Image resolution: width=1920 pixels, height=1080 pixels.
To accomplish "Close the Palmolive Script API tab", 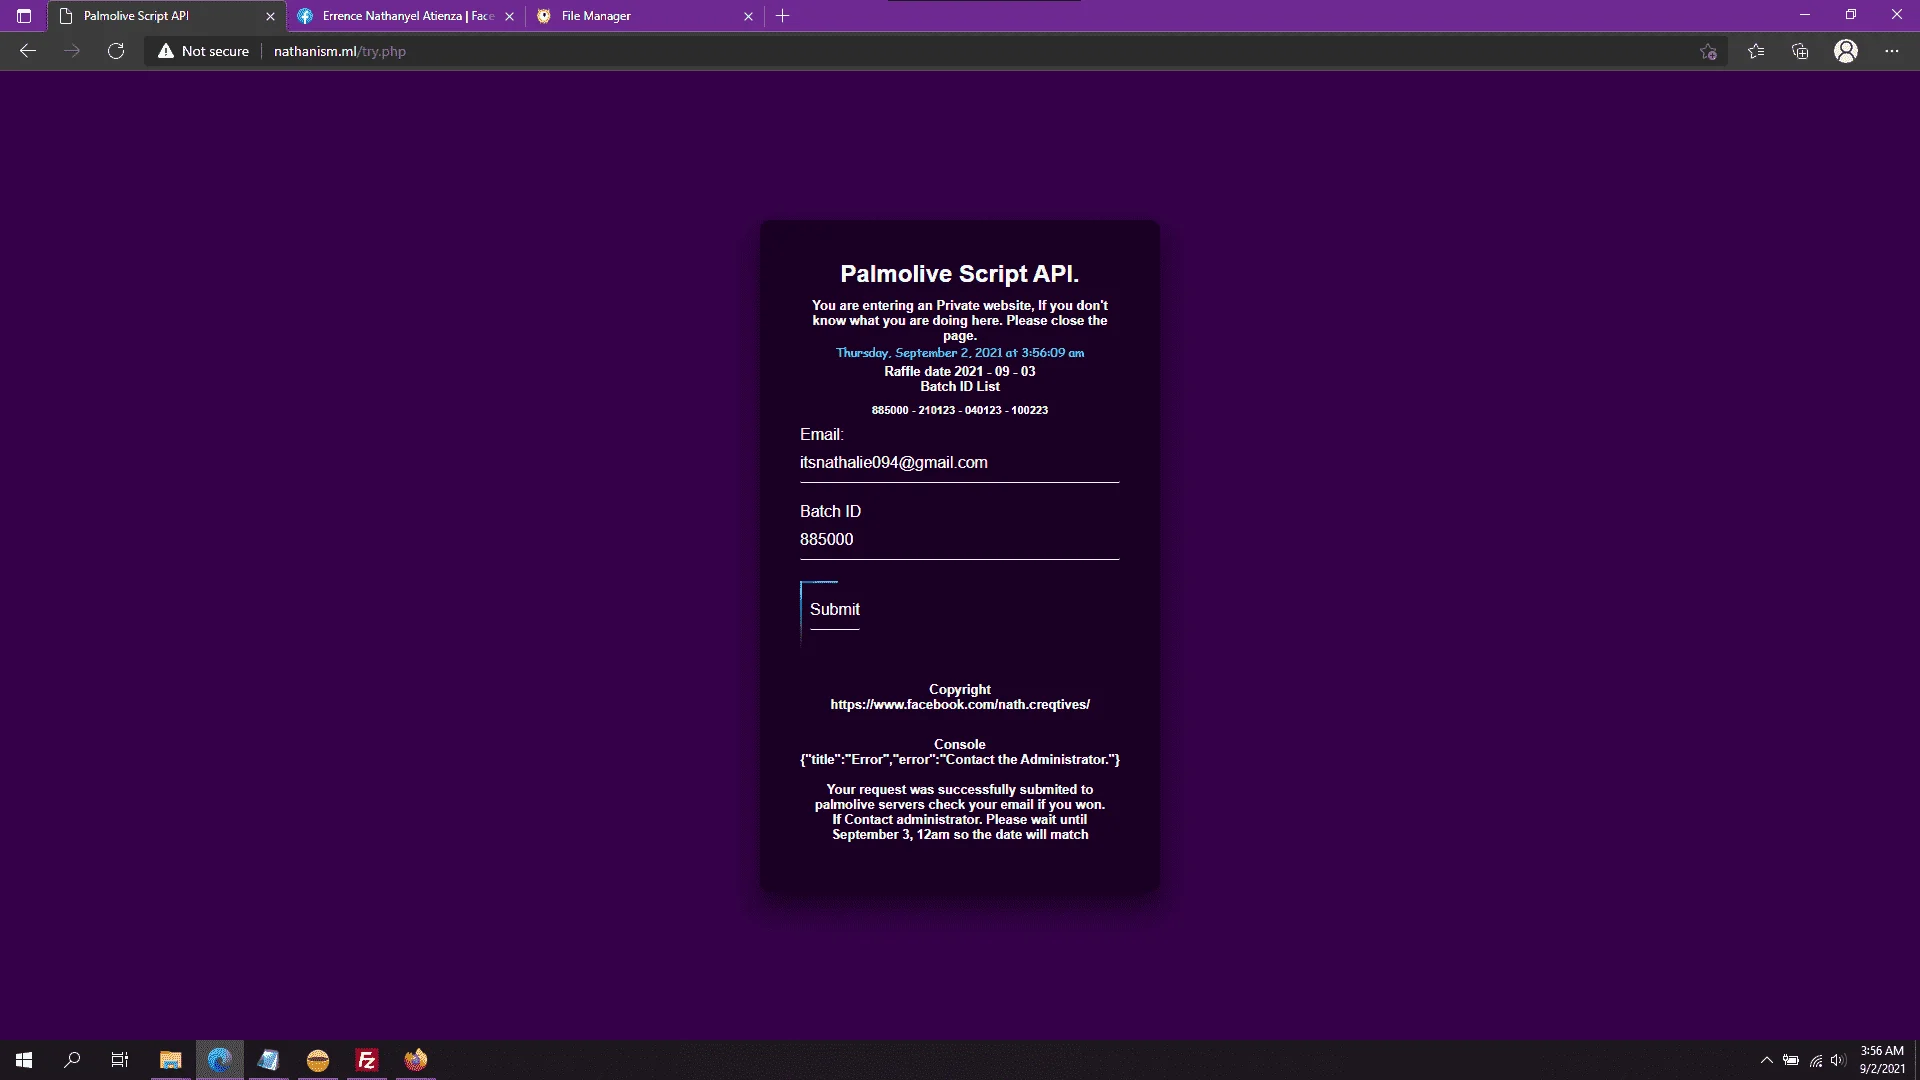I will click(x=270, y=16).
